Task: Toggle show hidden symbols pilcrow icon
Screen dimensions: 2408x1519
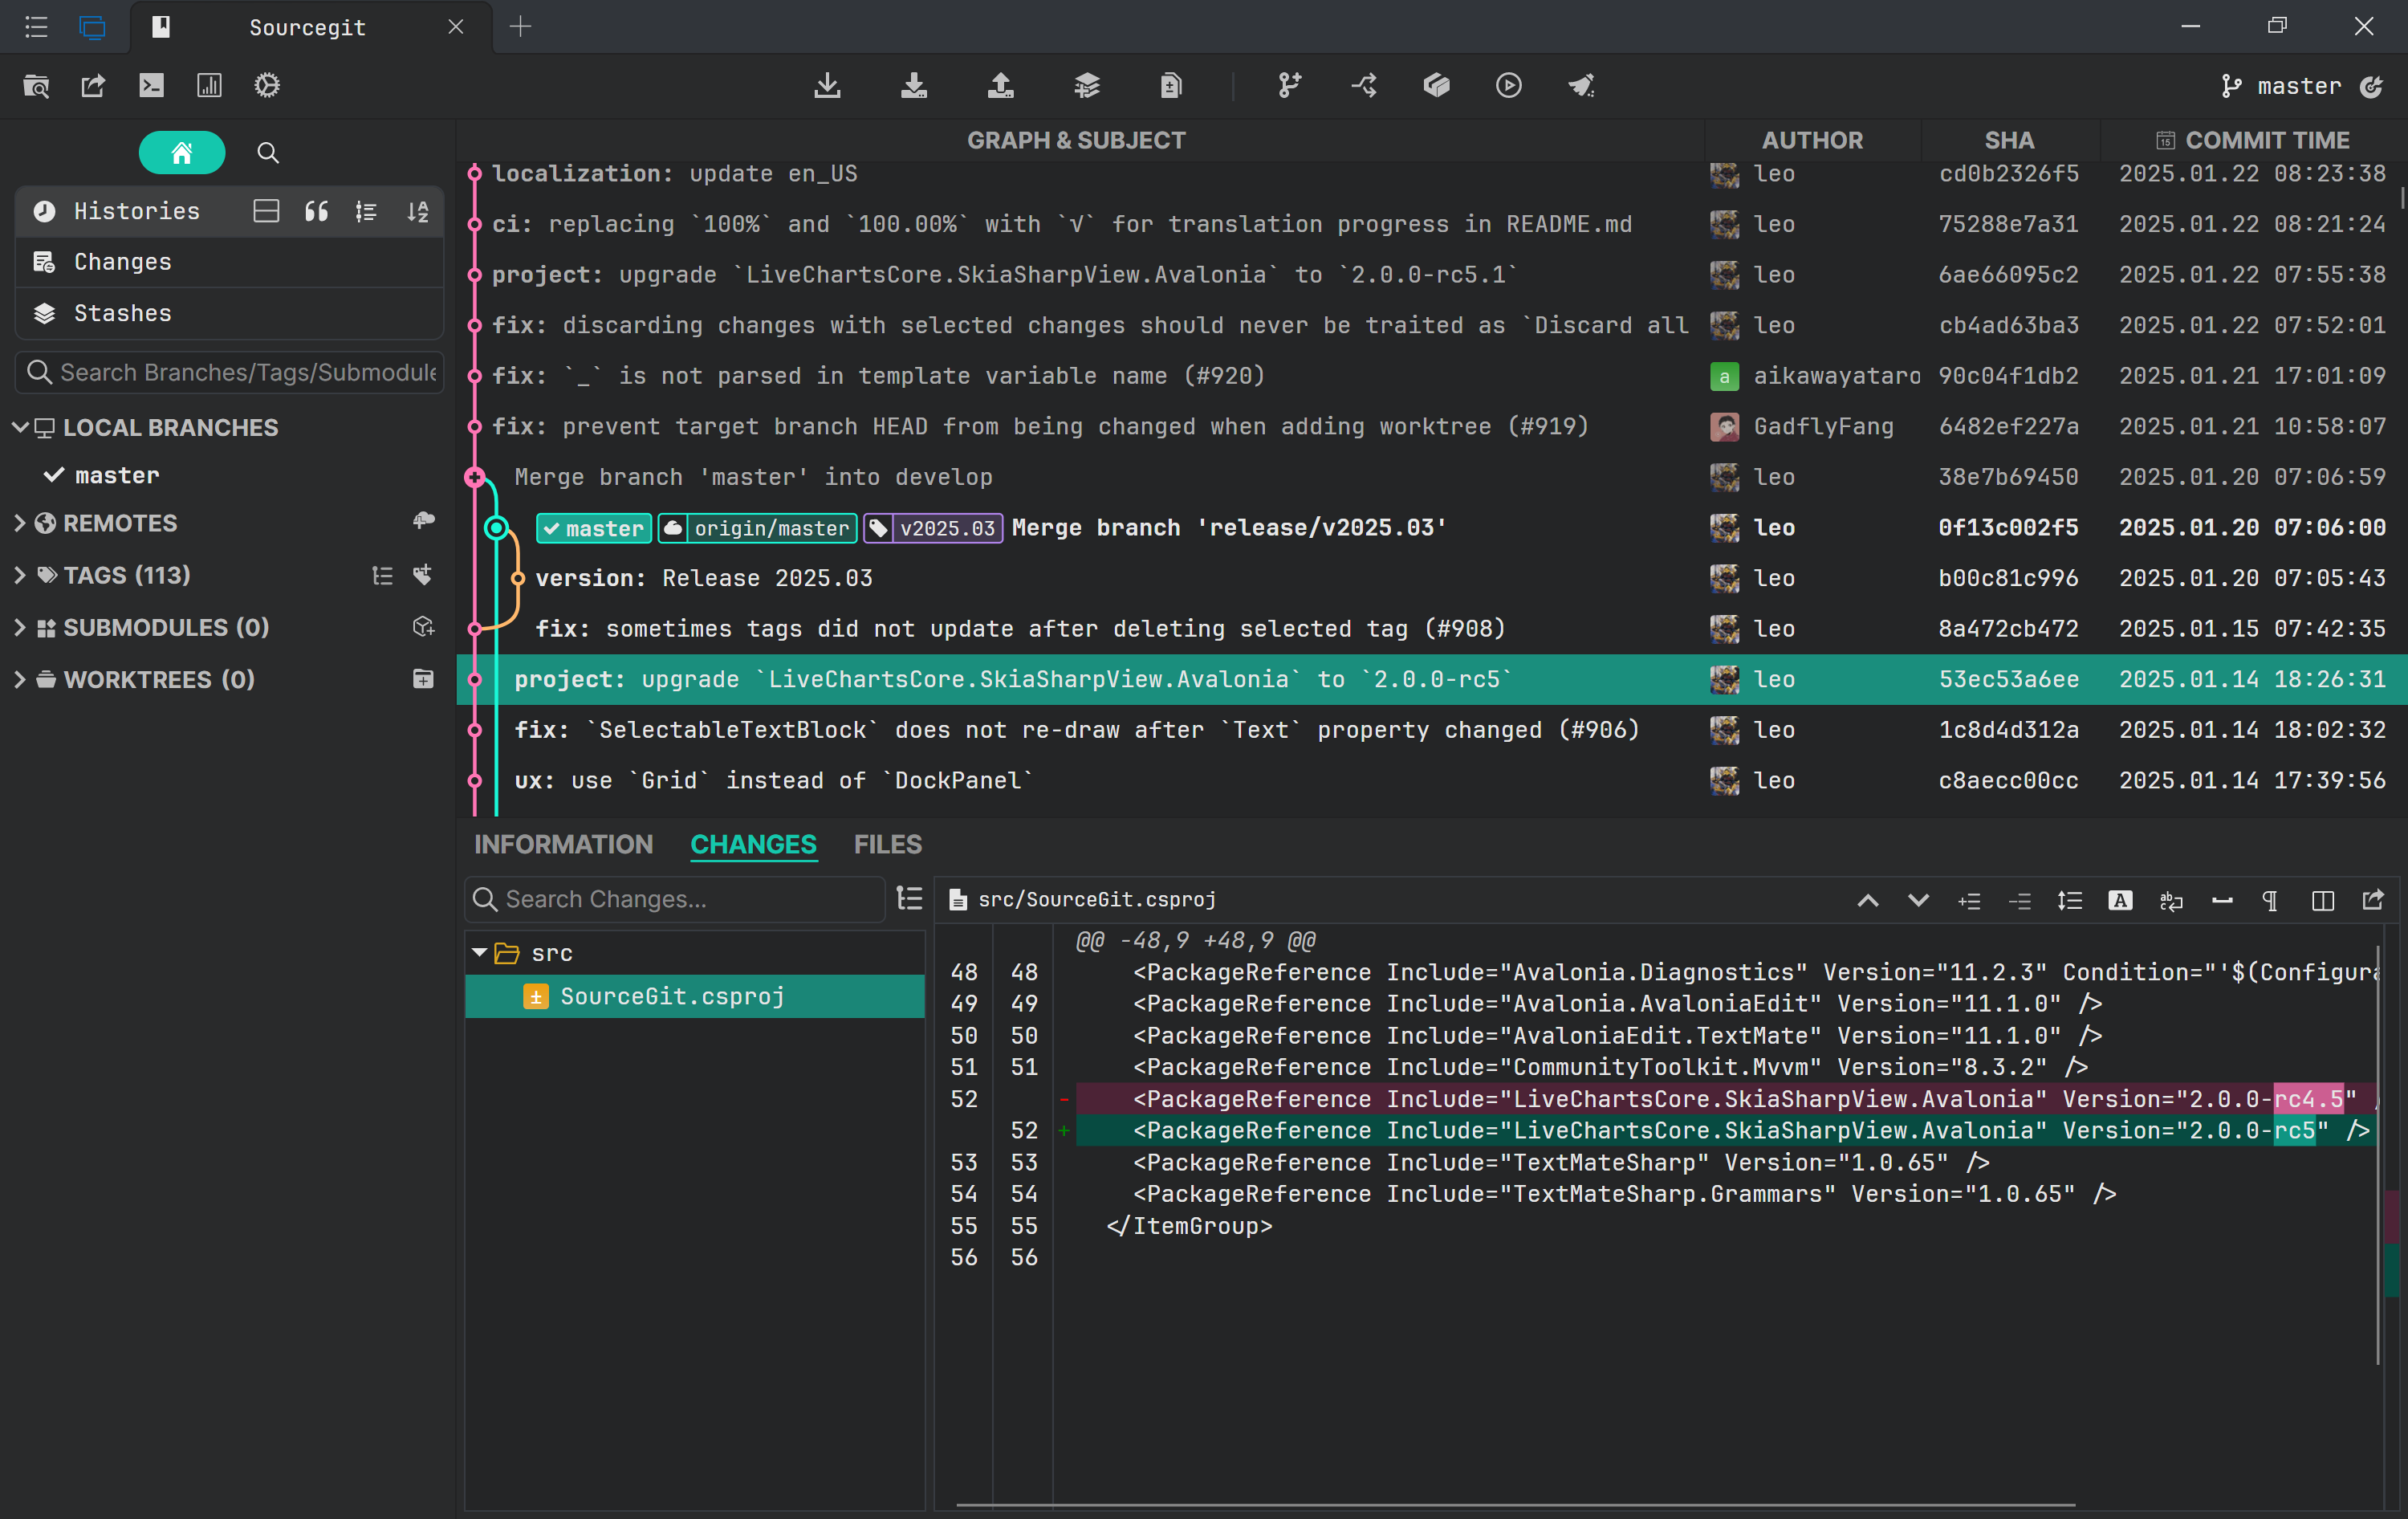Action: pyautogui.click(x=2270, y=901)
